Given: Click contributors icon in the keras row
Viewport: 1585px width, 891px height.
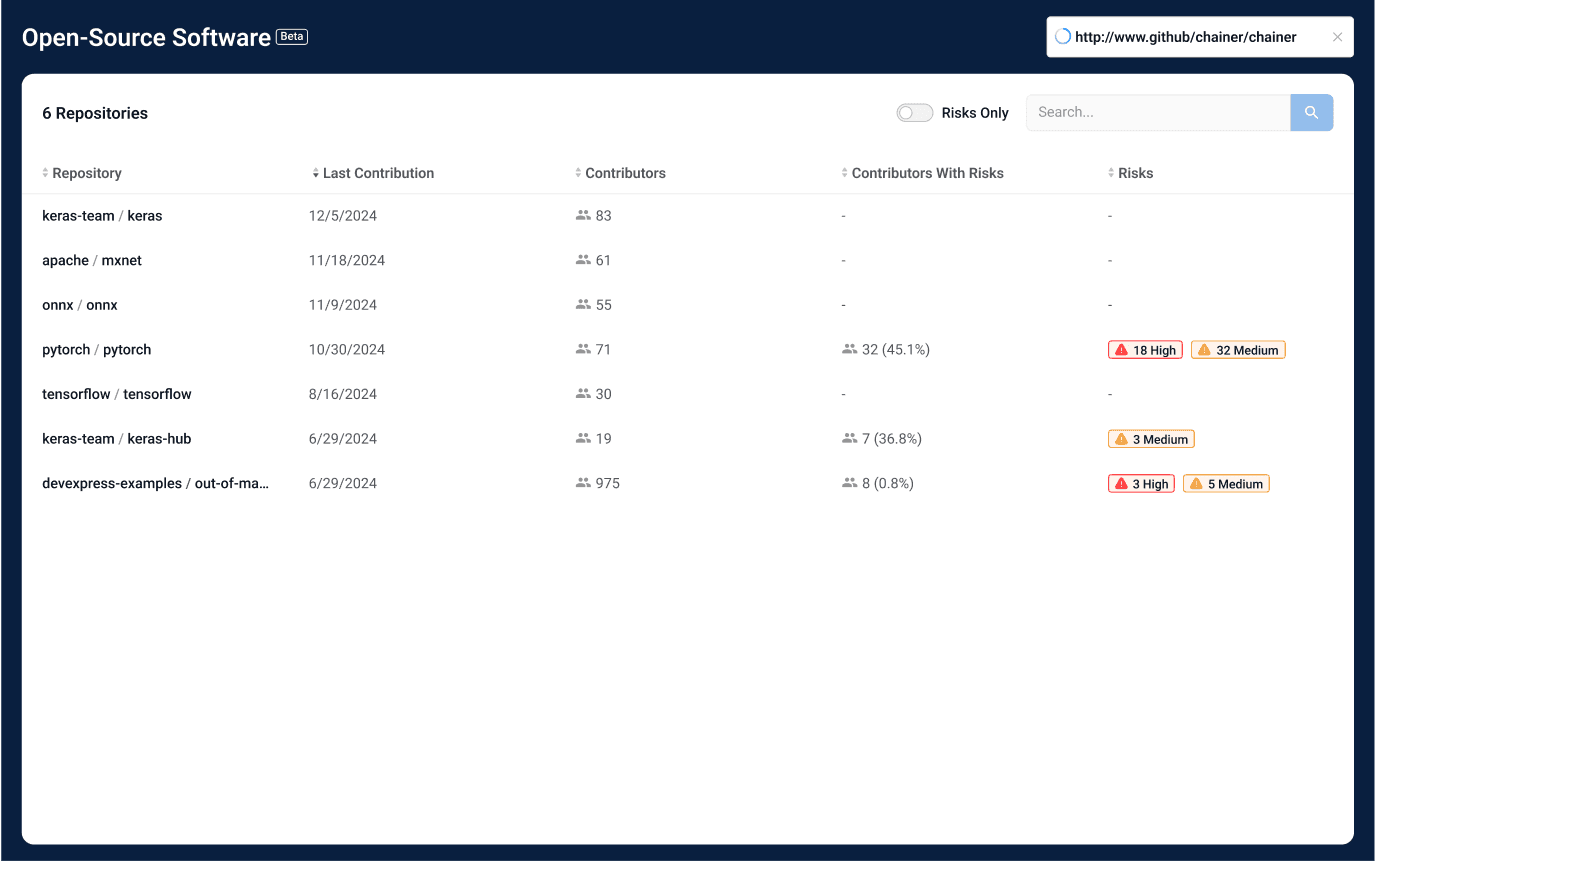Looking at the screenshot, I should (583, 216).
